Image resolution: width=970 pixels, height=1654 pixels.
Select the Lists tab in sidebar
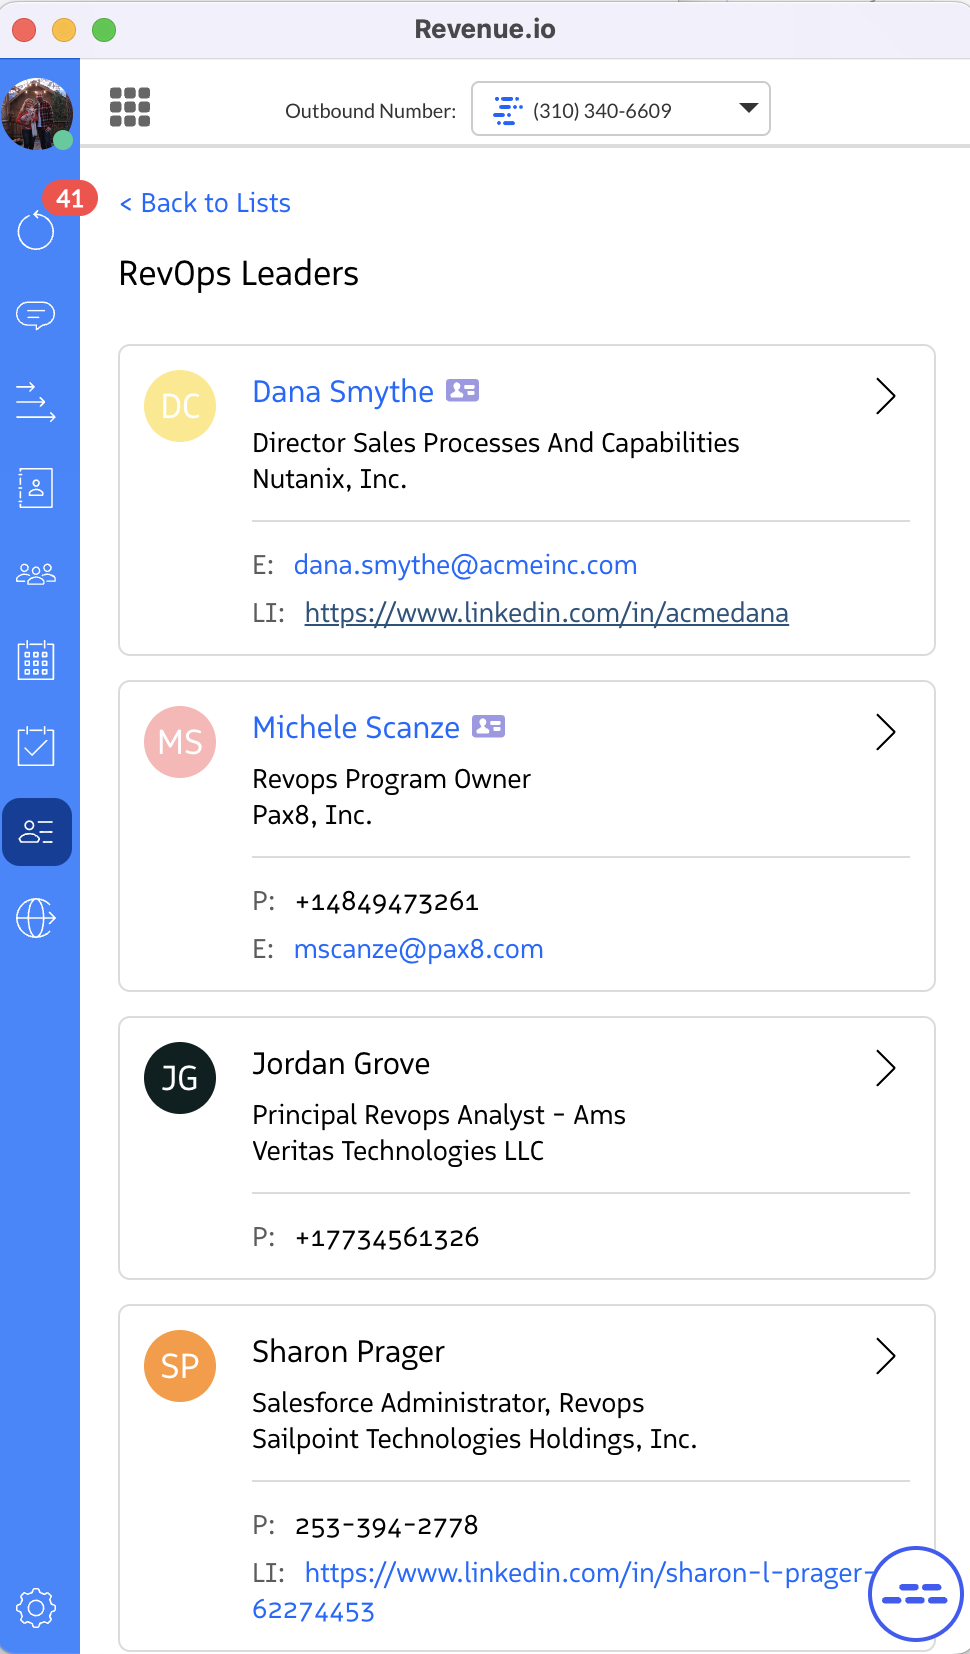(37, 832)
